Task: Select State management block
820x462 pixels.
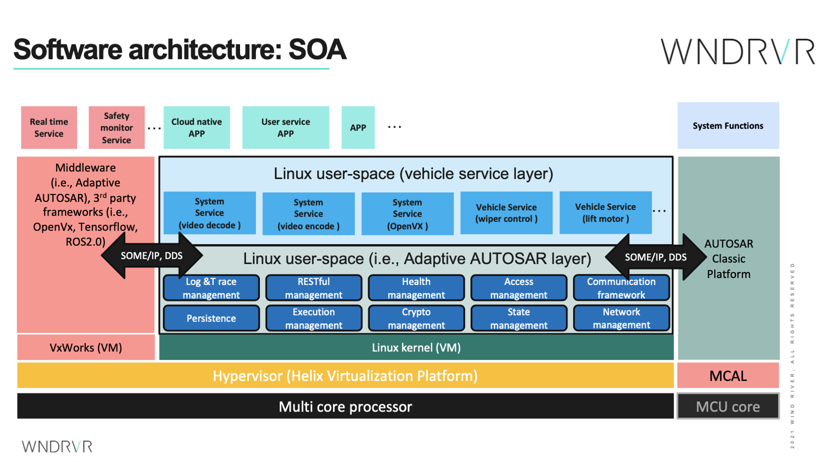Action: [x=519, y=318]
